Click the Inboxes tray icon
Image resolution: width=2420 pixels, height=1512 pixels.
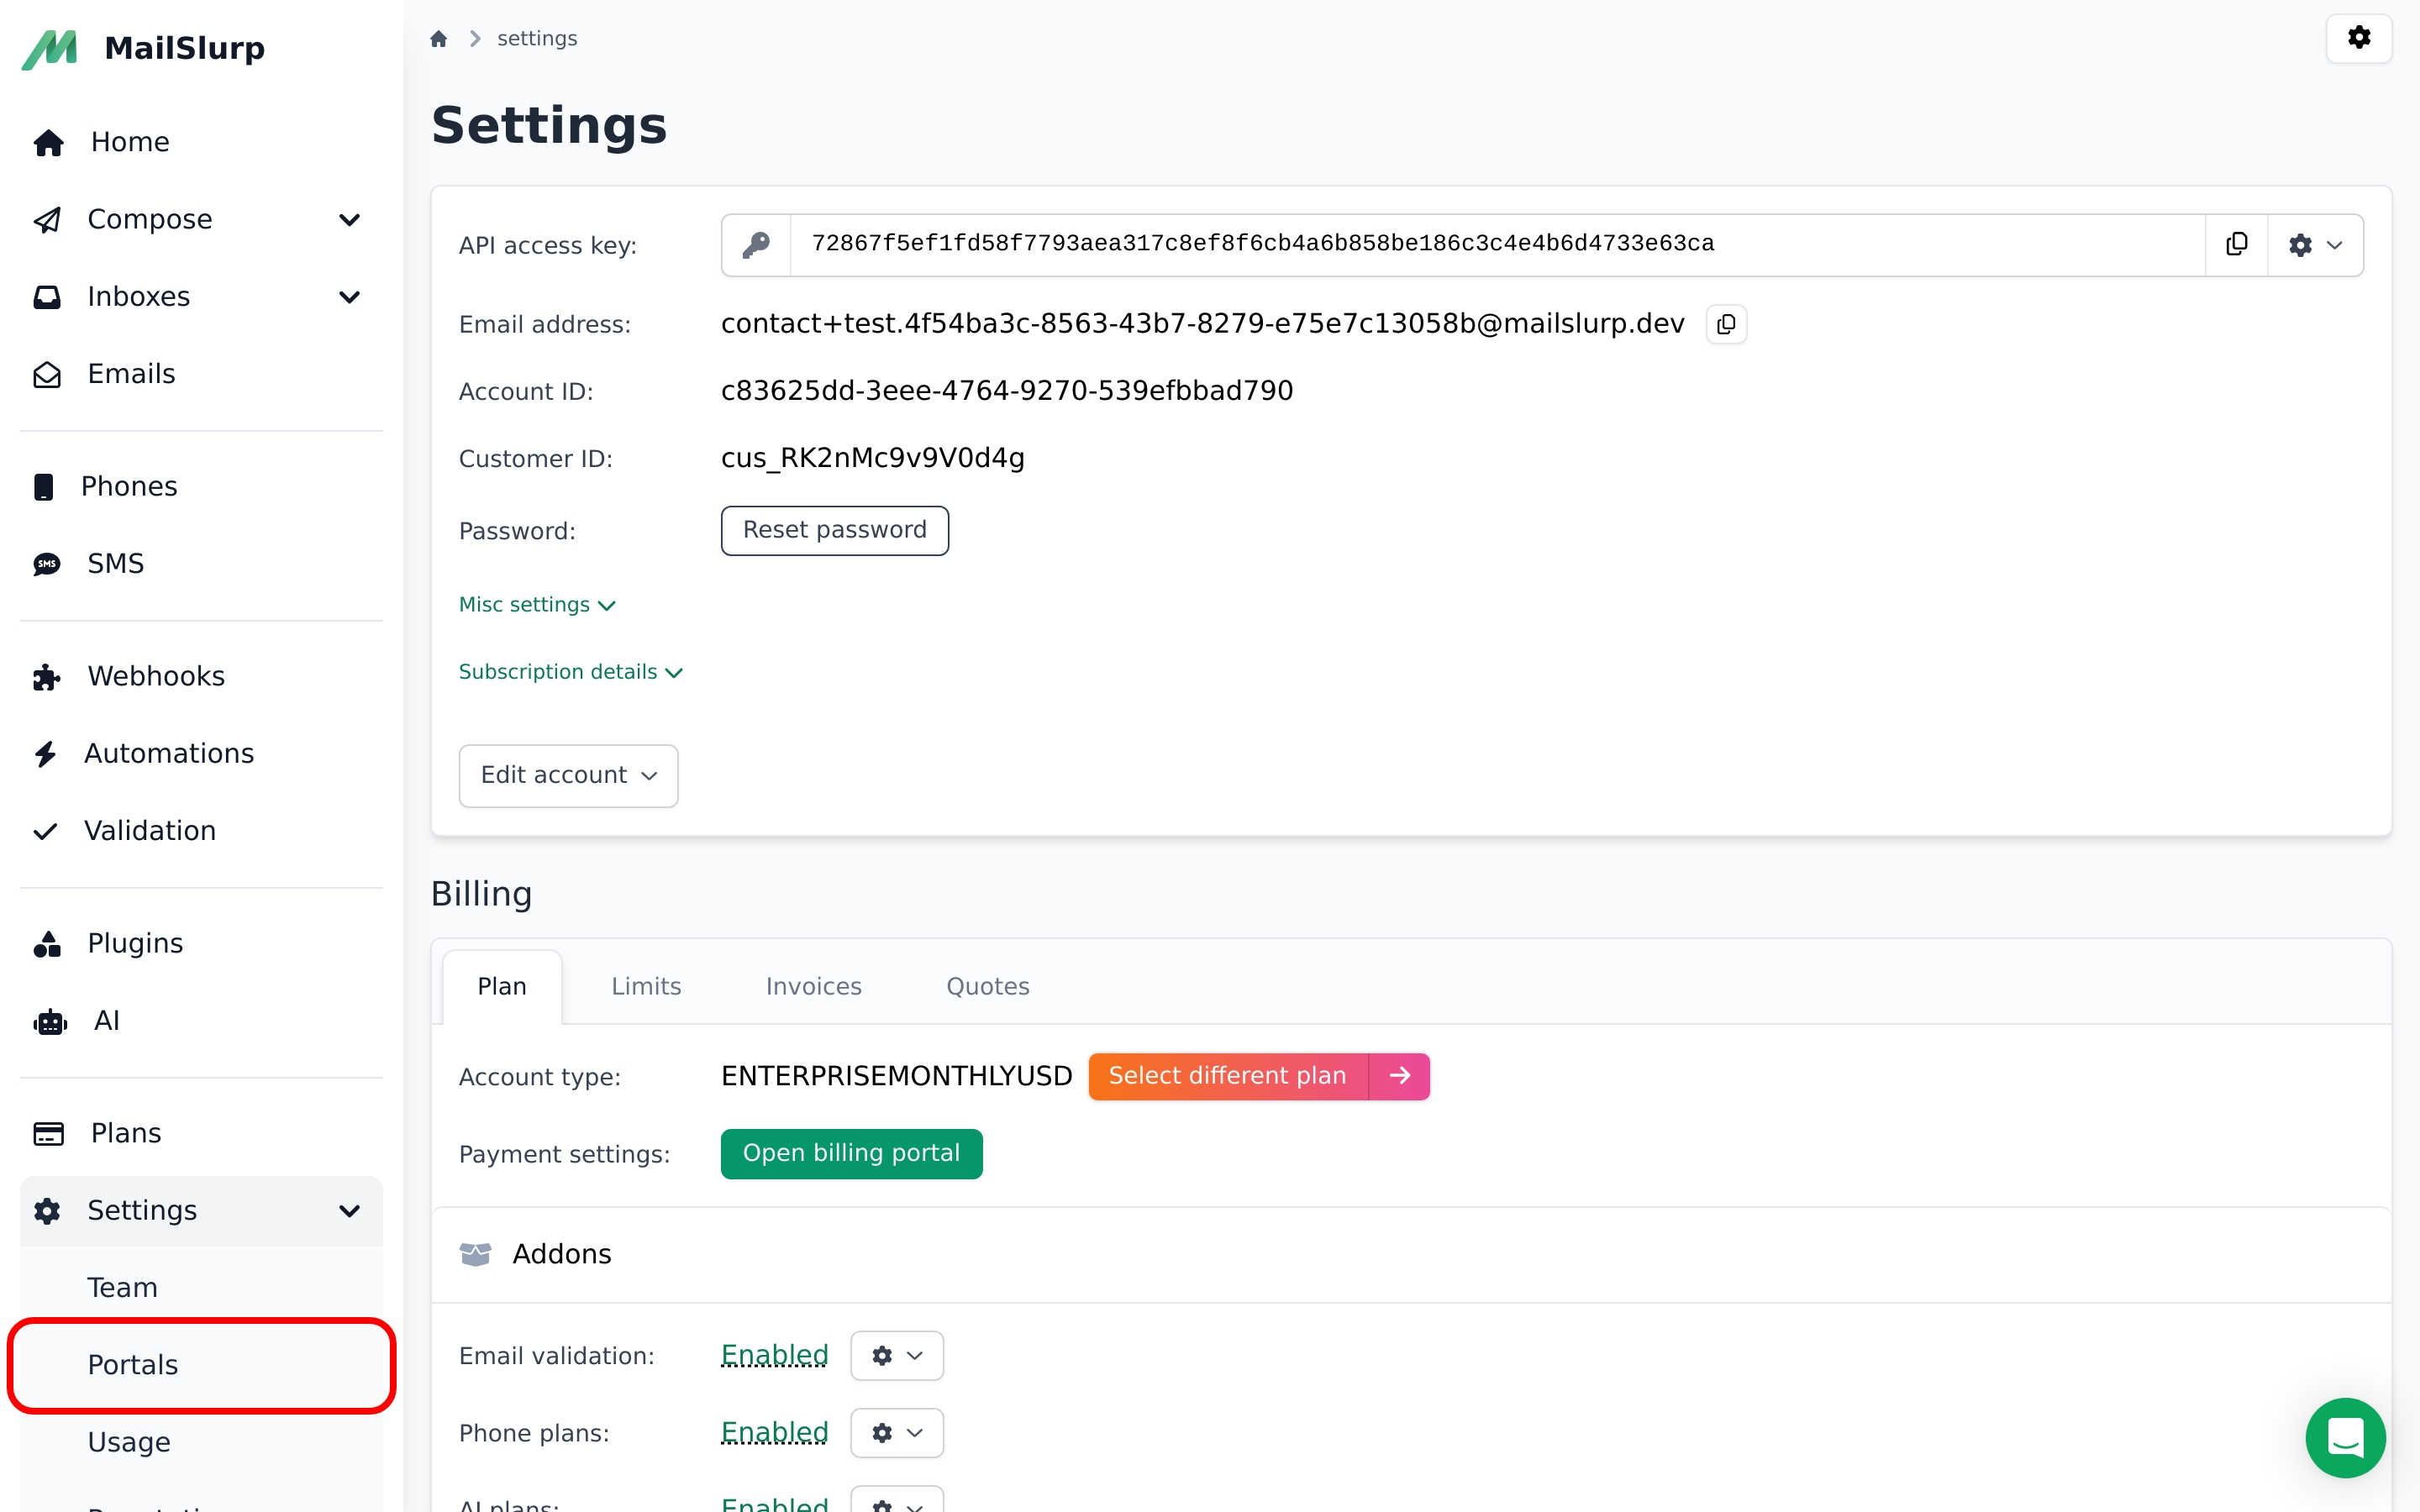47,297
